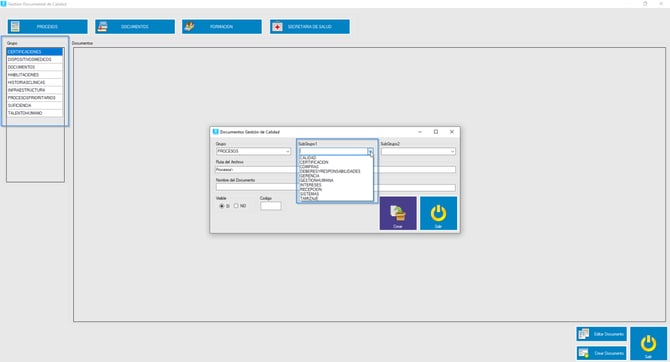Open the DOCUMENTOS top toolbar button

pyautogui.click(x=135, y=26)
